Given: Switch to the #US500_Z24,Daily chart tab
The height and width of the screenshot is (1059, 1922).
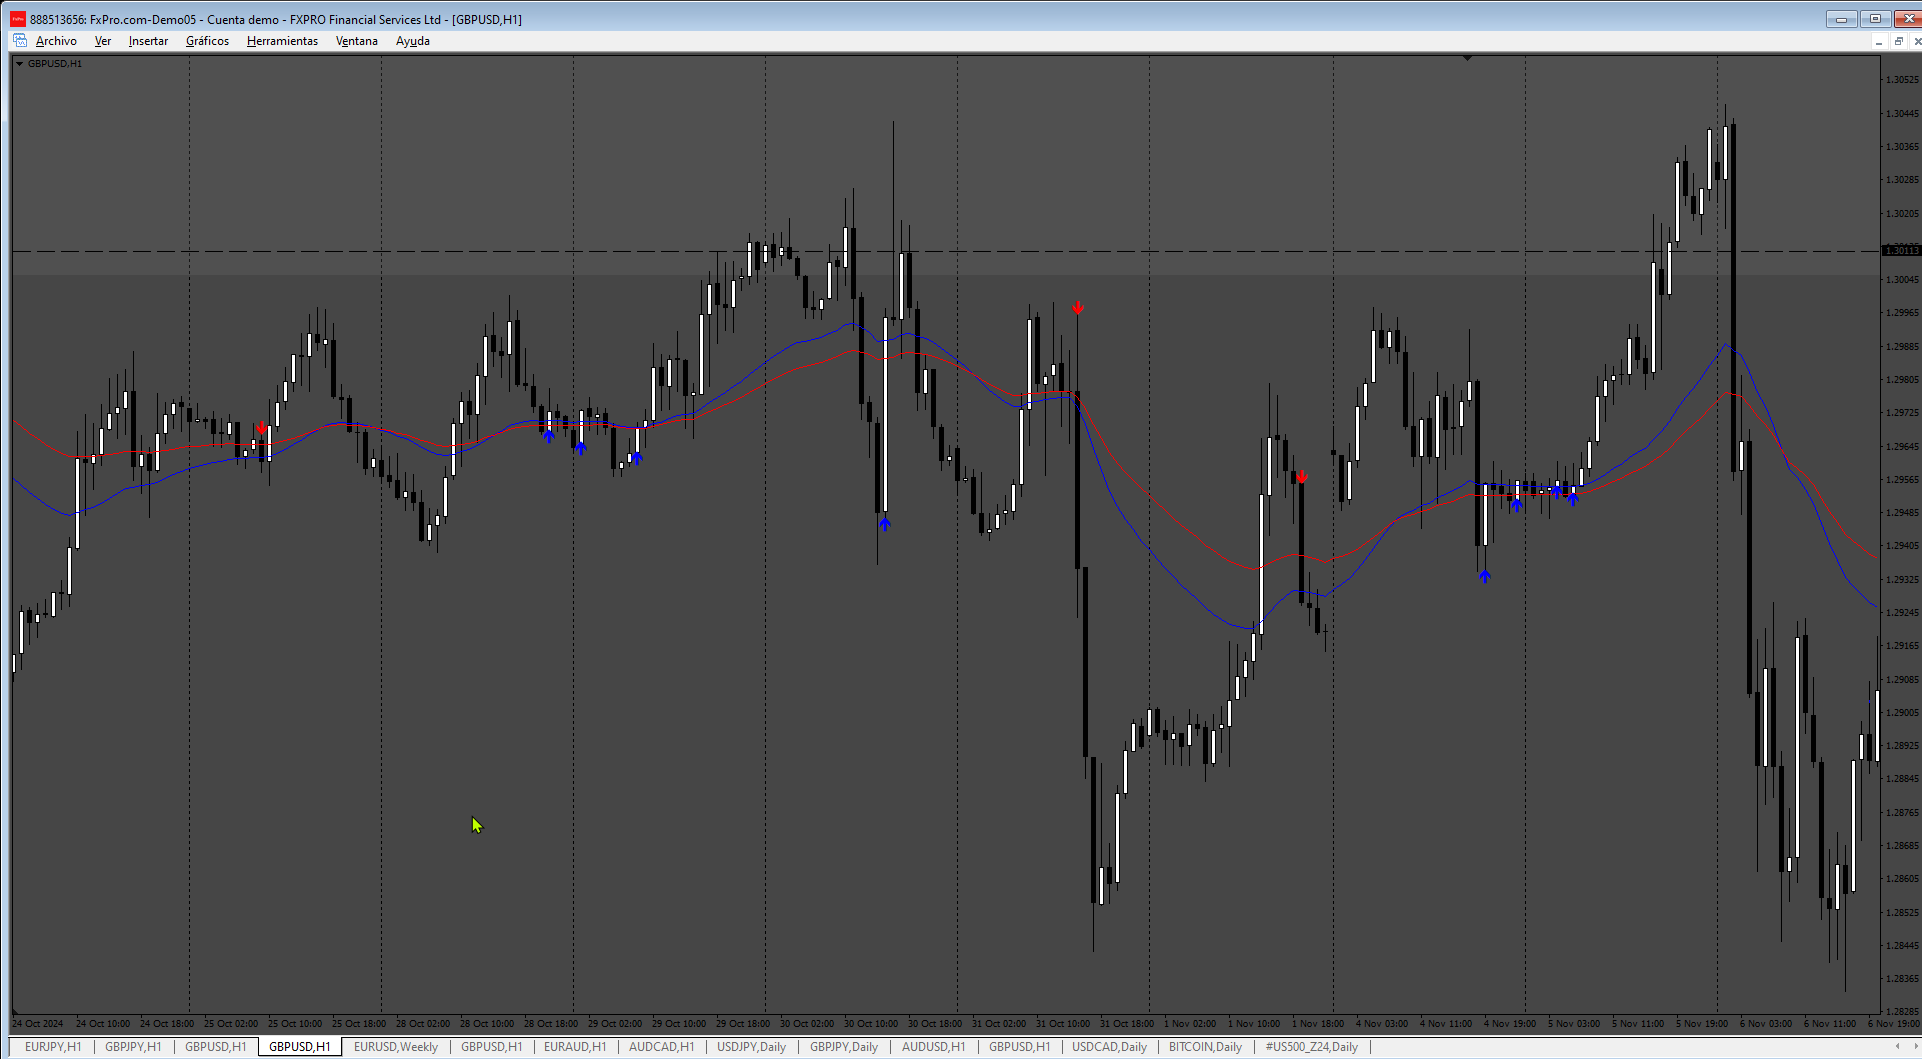Looking at the screenshot, I should click(1312, 1047).
